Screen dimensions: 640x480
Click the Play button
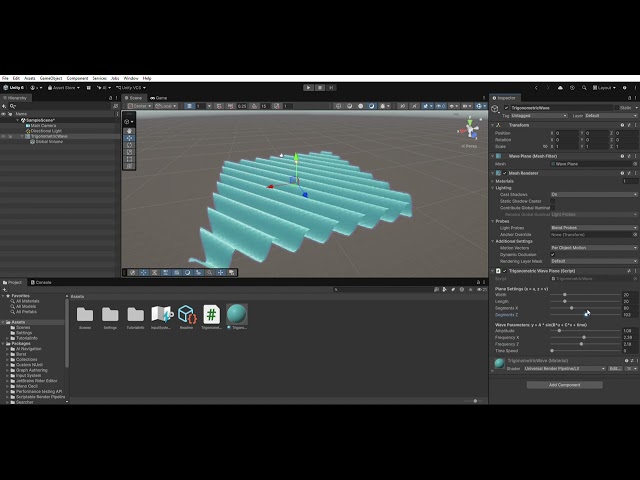click(x=309, y=87)
